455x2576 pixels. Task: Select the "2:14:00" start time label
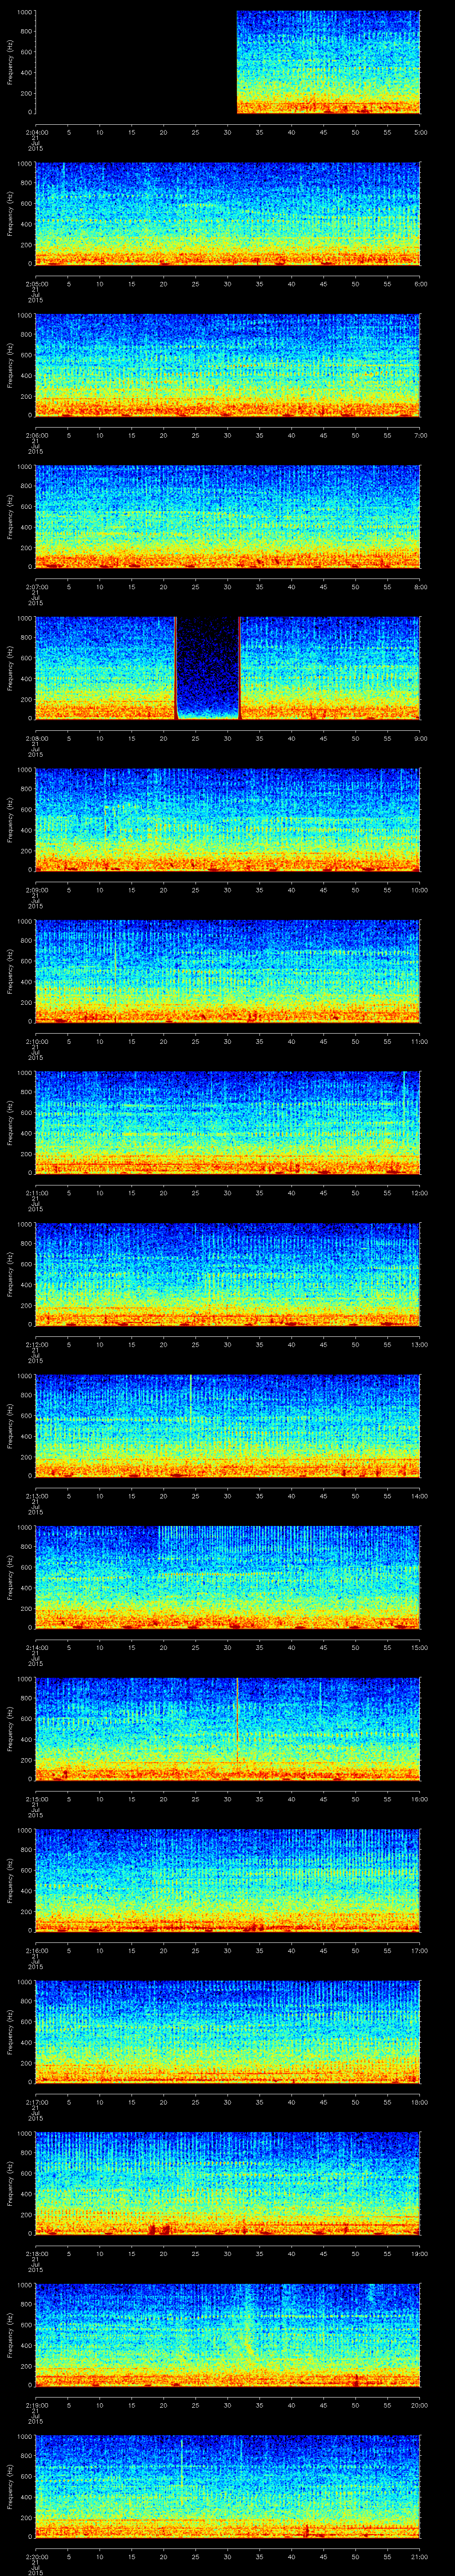point(36,1647)
